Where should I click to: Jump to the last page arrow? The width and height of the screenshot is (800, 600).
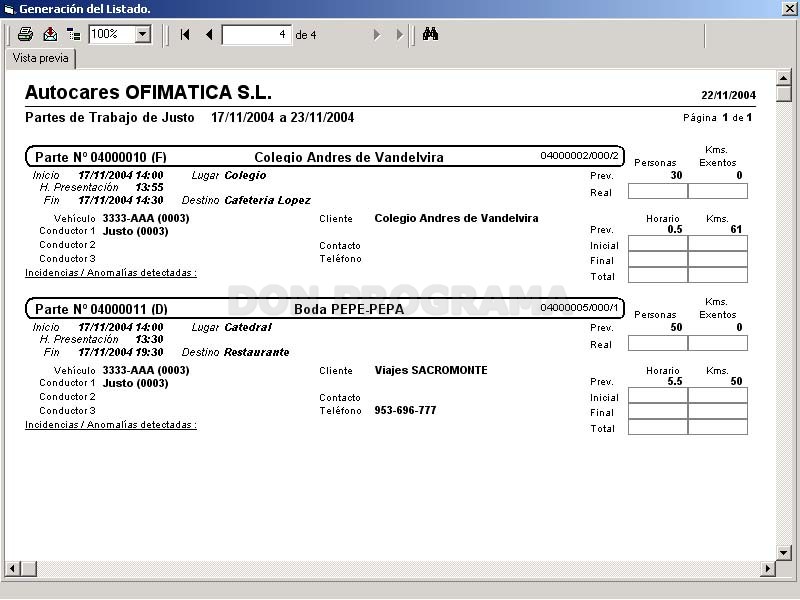(x=399, y=34)
